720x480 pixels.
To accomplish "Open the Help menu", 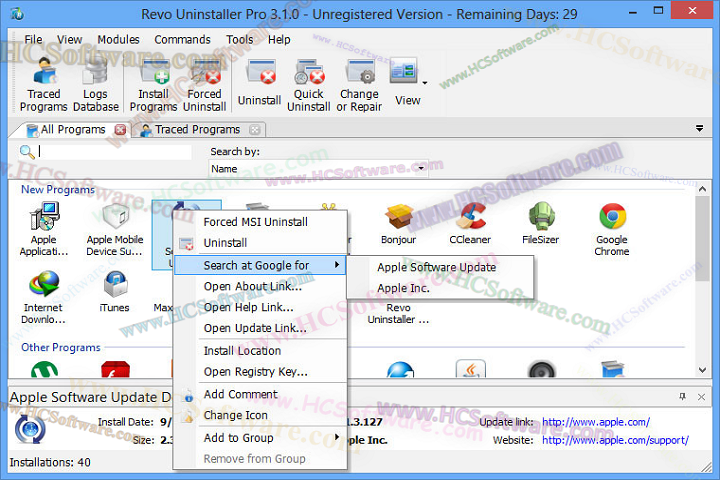I will [279, 40].
